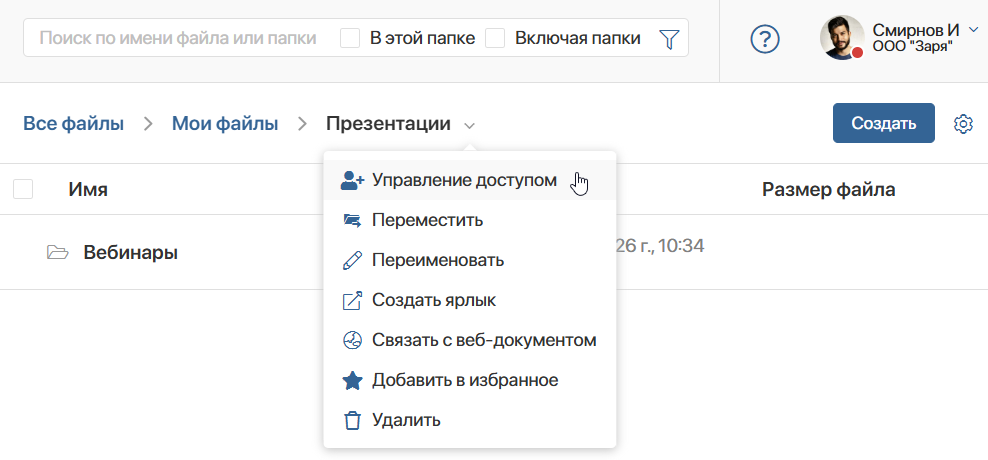The width and height of the screenshot is (988, 460).
Task: Choose 'Удалить' from the folder menu
Action: point(469,420)
